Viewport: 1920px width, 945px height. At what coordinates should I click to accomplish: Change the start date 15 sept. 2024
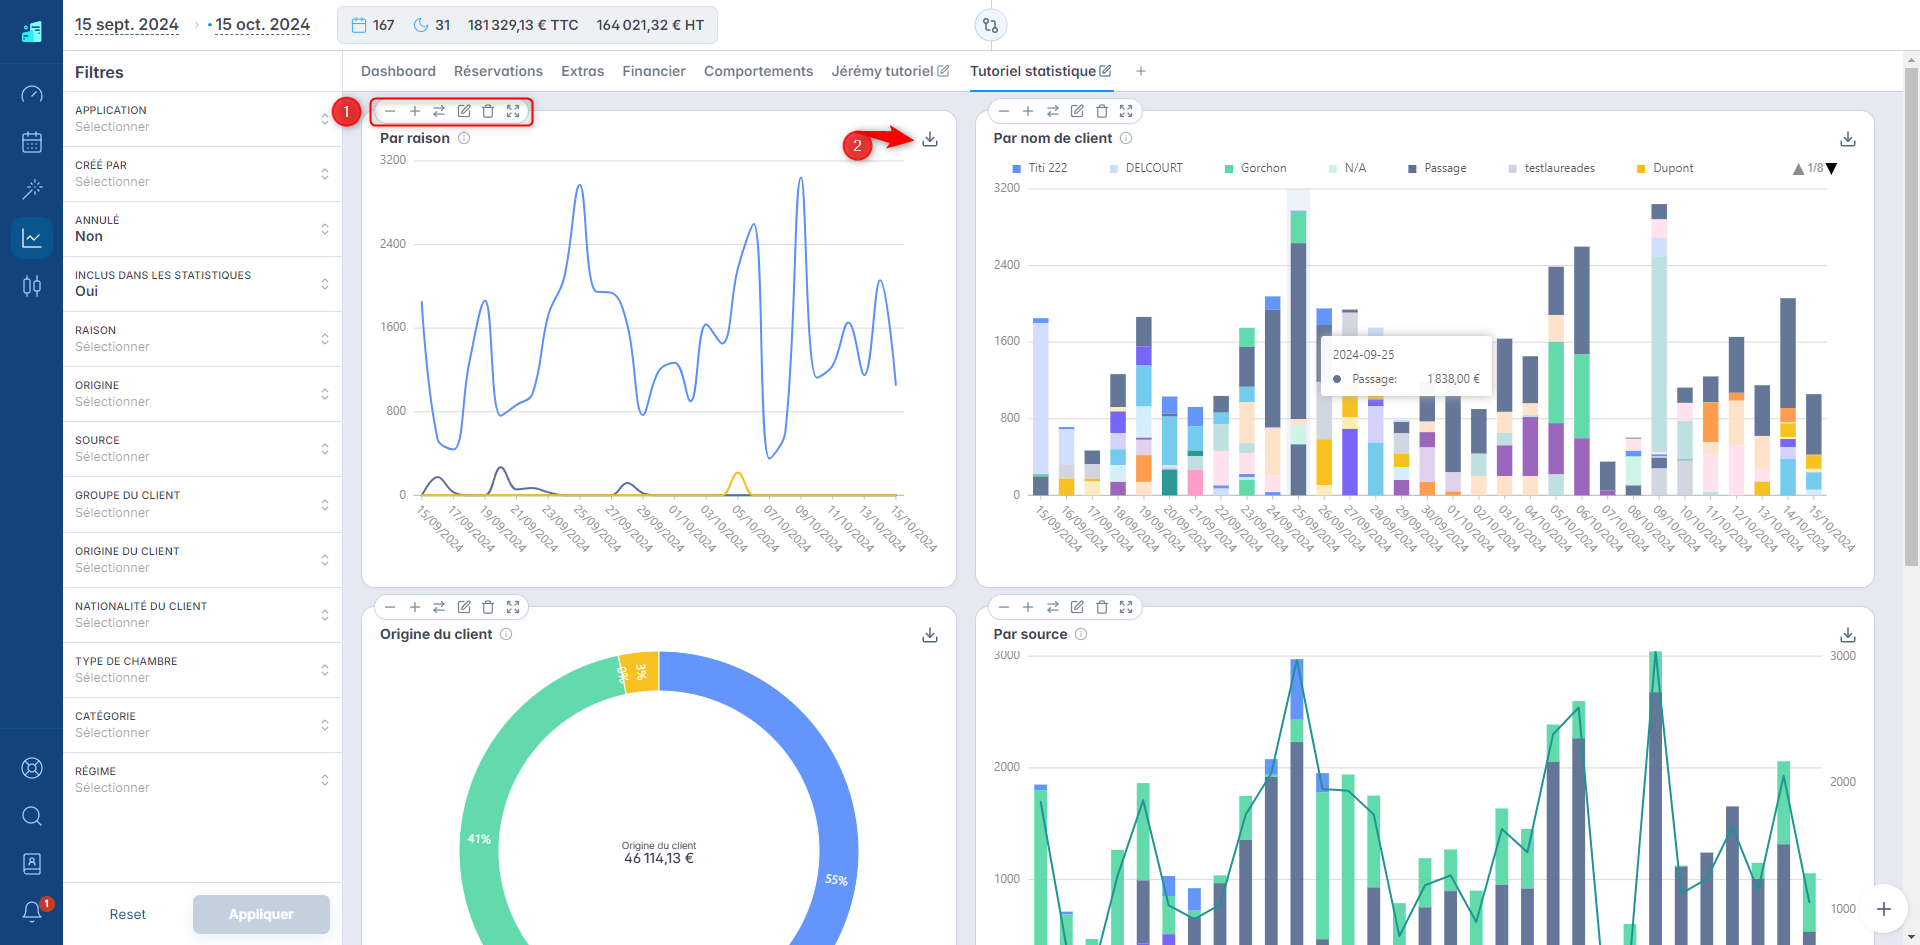[127, 25]
